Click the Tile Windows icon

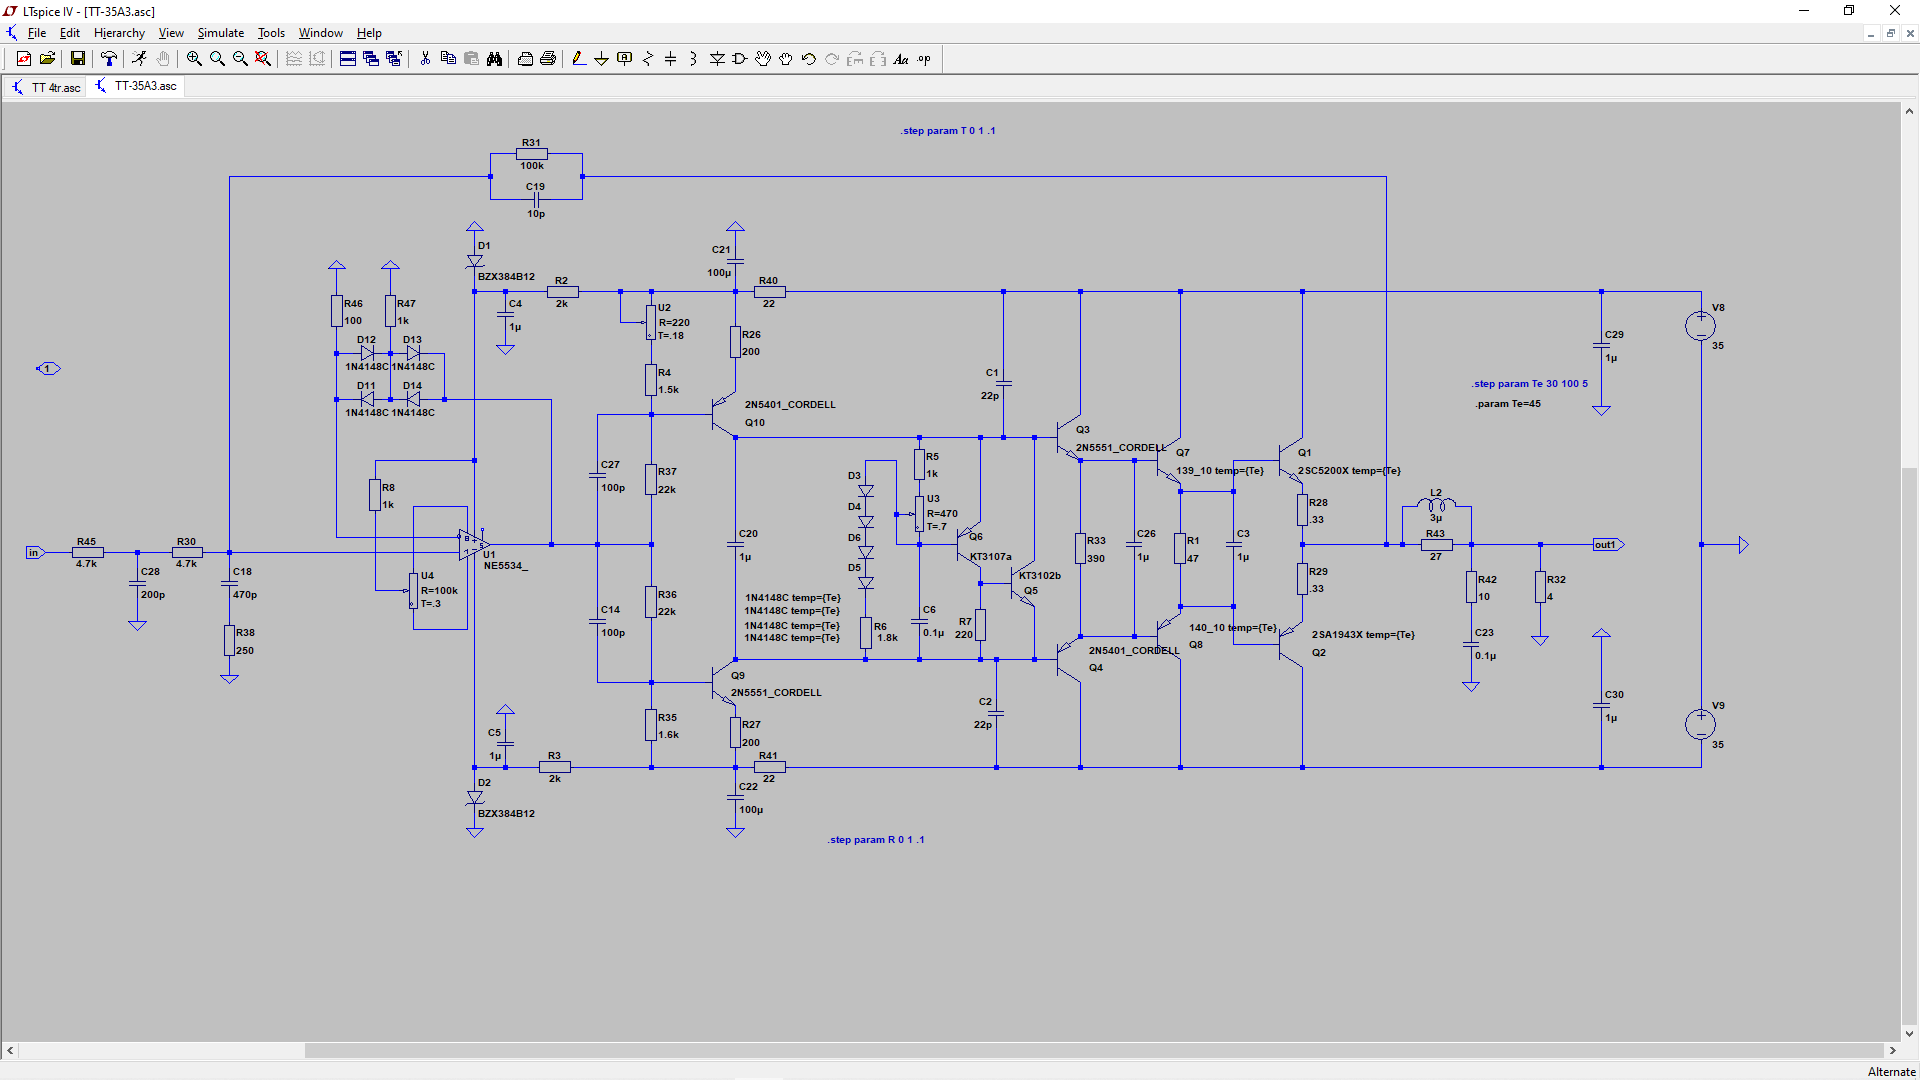click(x=347, y=59)
